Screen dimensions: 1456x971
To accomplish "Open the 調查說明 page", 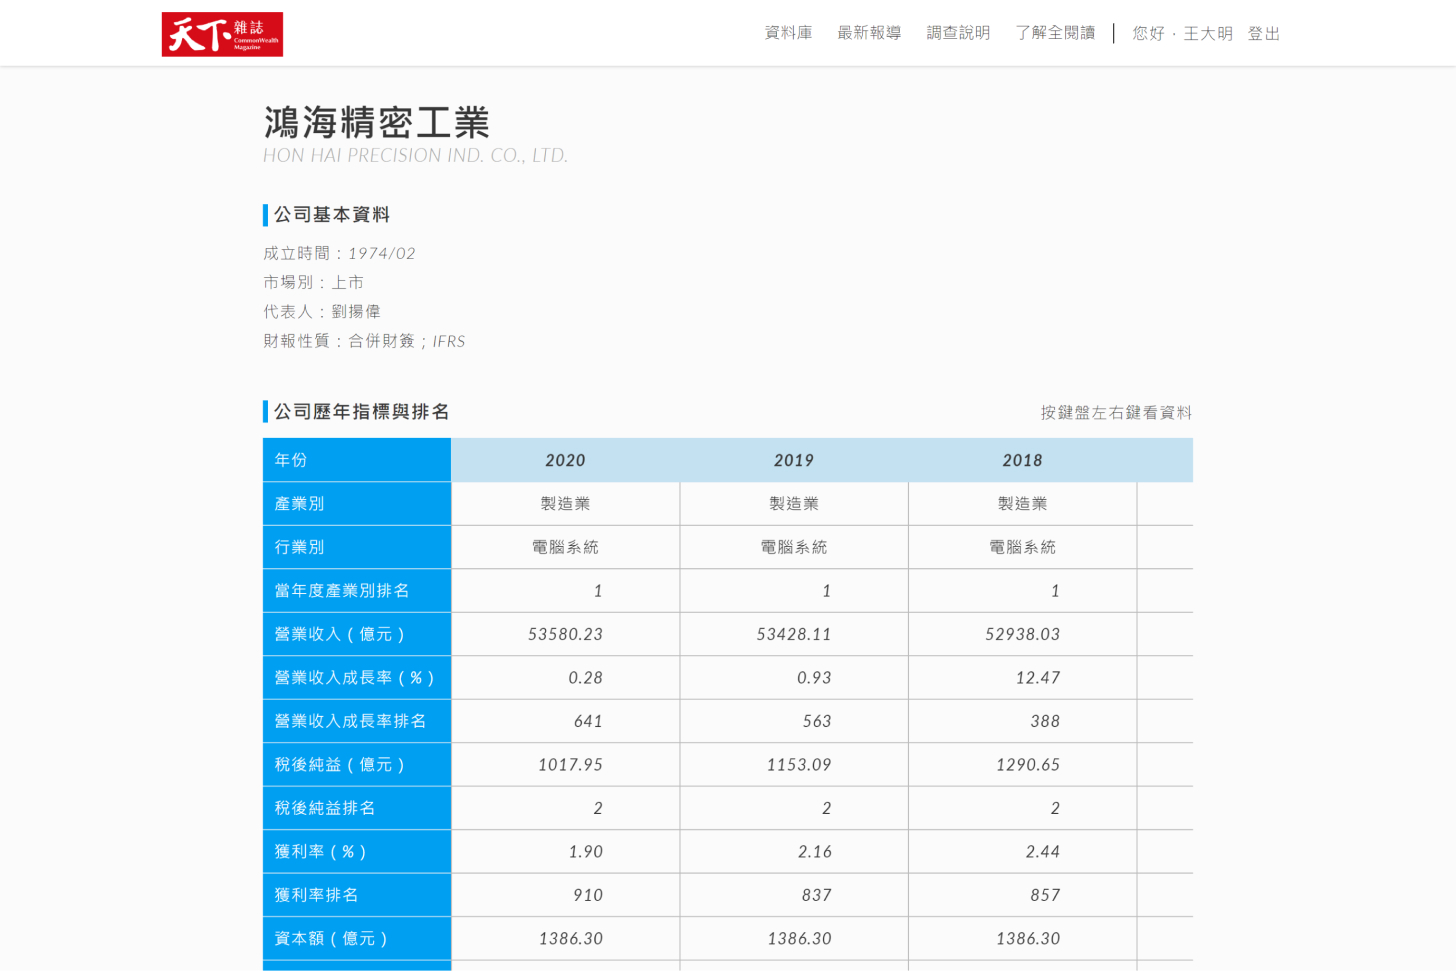I will [x=958, y=33].
